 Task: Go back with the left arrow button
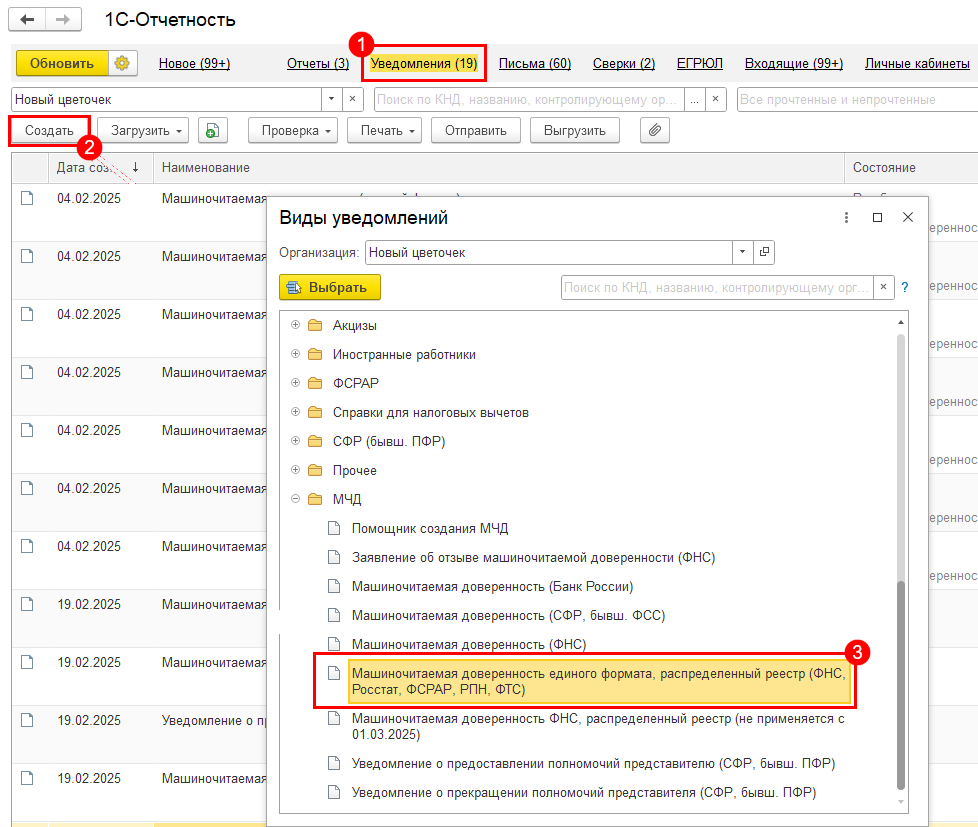coord(27,19)
